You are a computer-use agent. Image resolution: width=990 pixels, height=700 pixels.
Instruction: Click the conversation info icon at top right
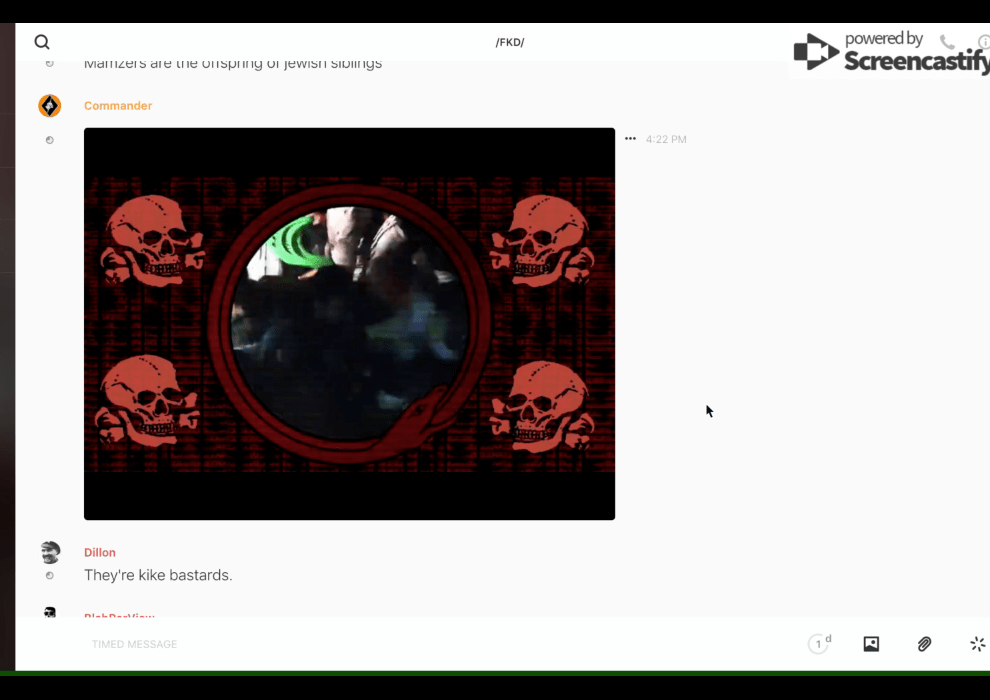coord(983,42)
